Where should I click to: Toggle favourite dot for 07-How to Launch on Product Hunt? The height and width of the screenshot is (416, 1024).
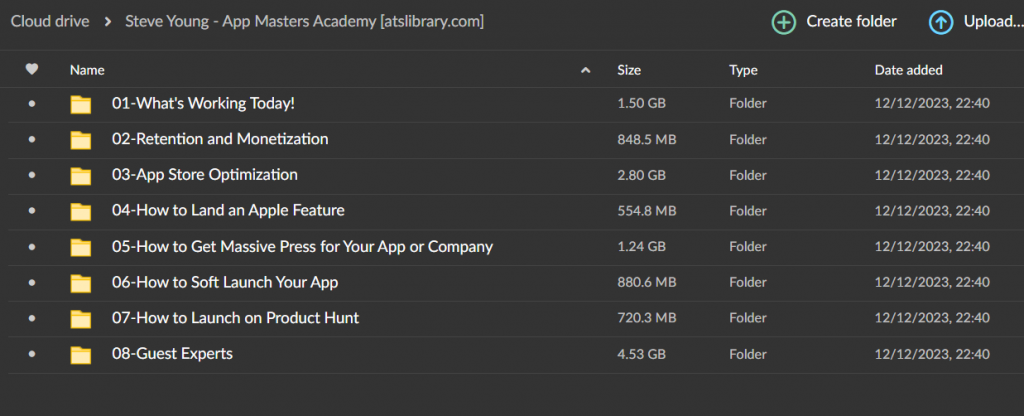[x=32, y=319]
